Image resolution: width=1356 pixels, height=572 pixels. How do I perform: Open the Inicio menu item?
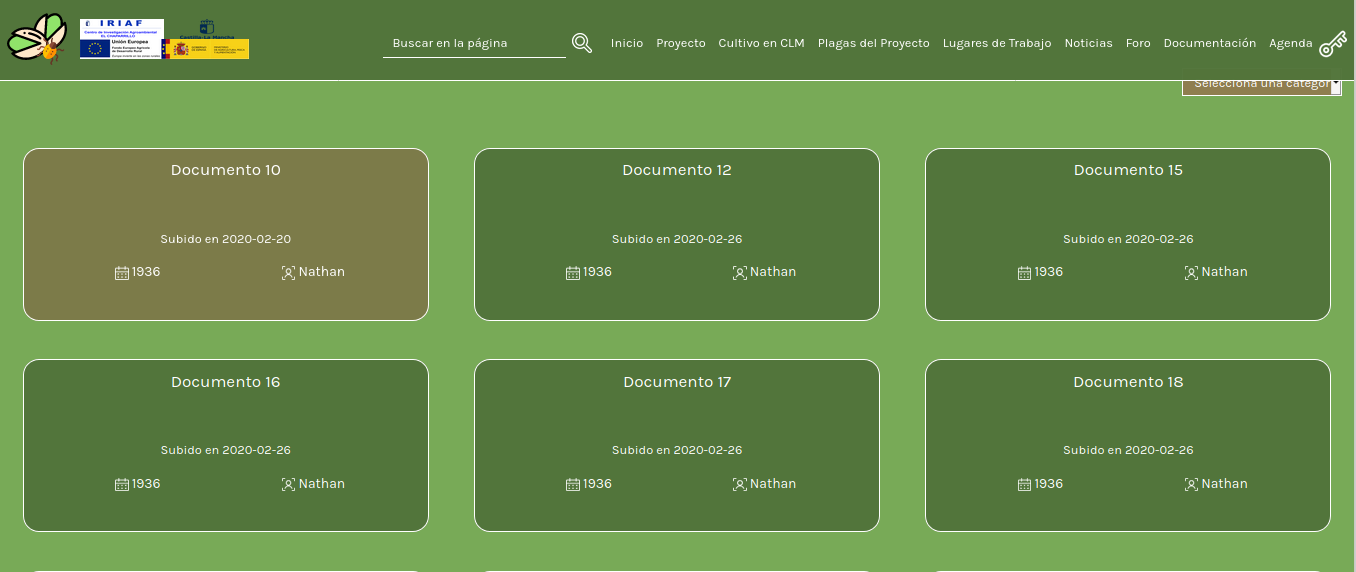pyautogui.click(x=627, y=43)
